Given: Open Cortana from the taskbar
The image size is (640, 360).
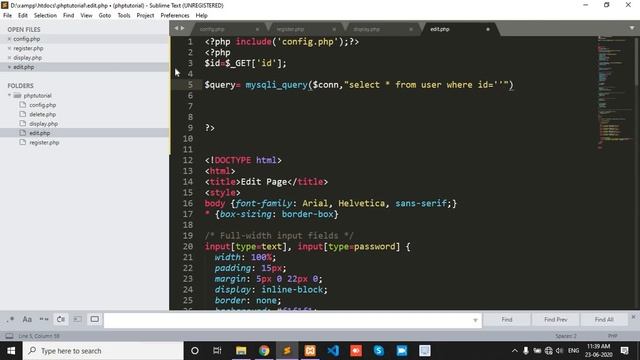Looking at the screenshot, I should 195,351.
